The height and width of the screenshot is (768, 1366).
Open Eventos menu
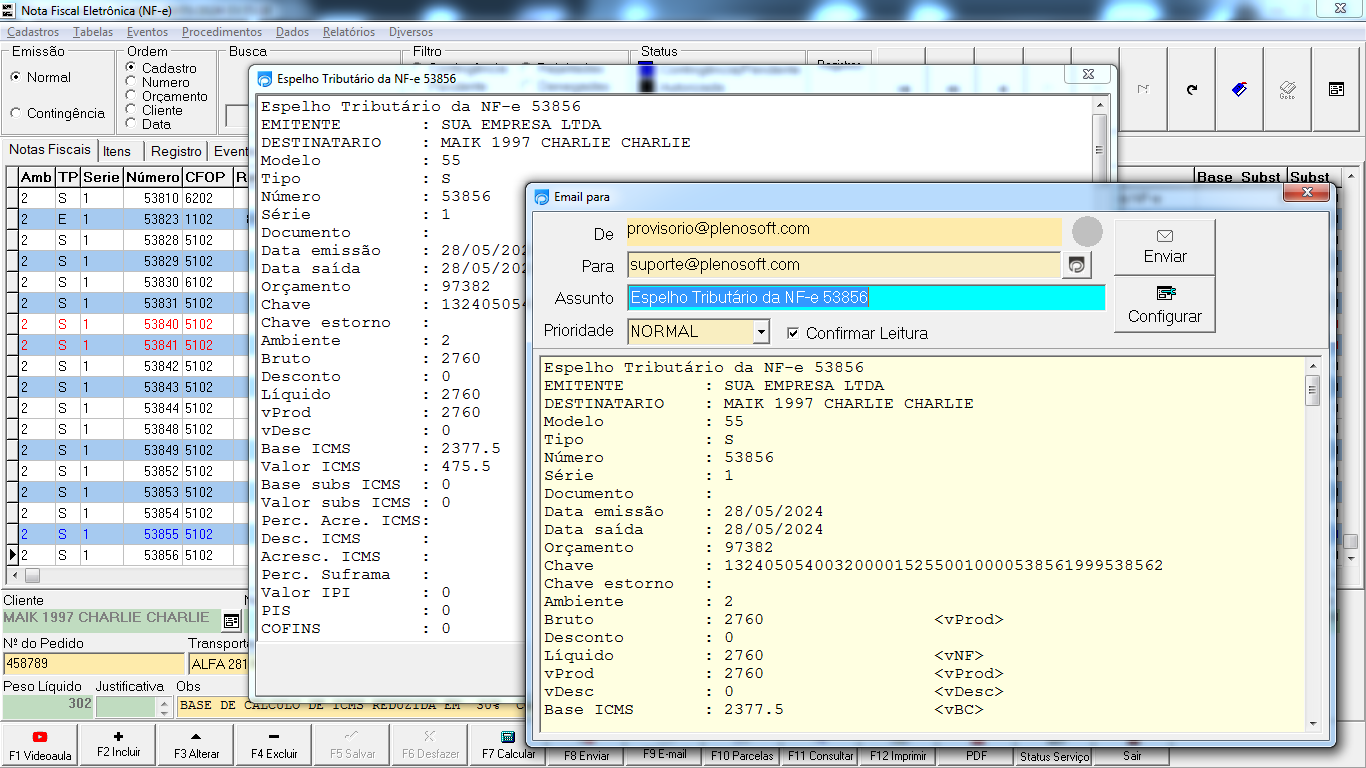click(147, 32)
